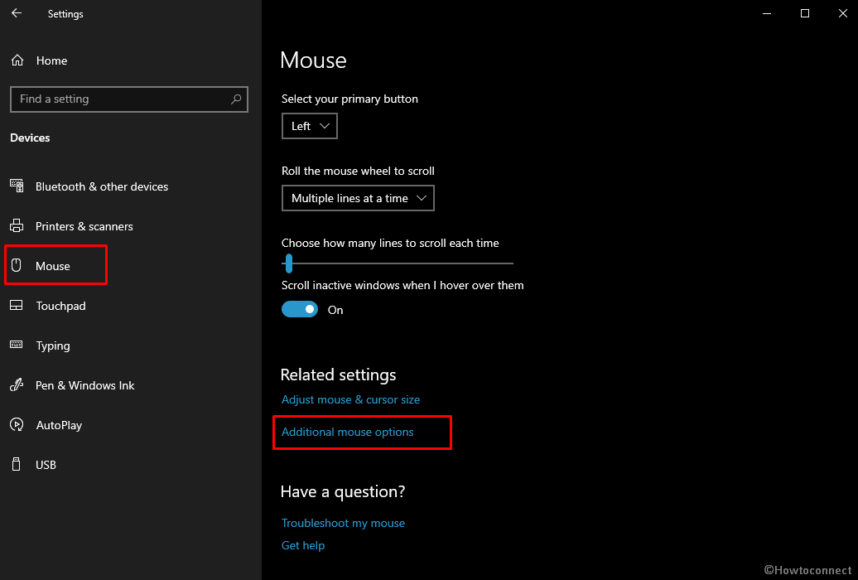Viewport: 858px width, 580px height.
Task: Select the Typing settings icon
Action: [53, 345]
